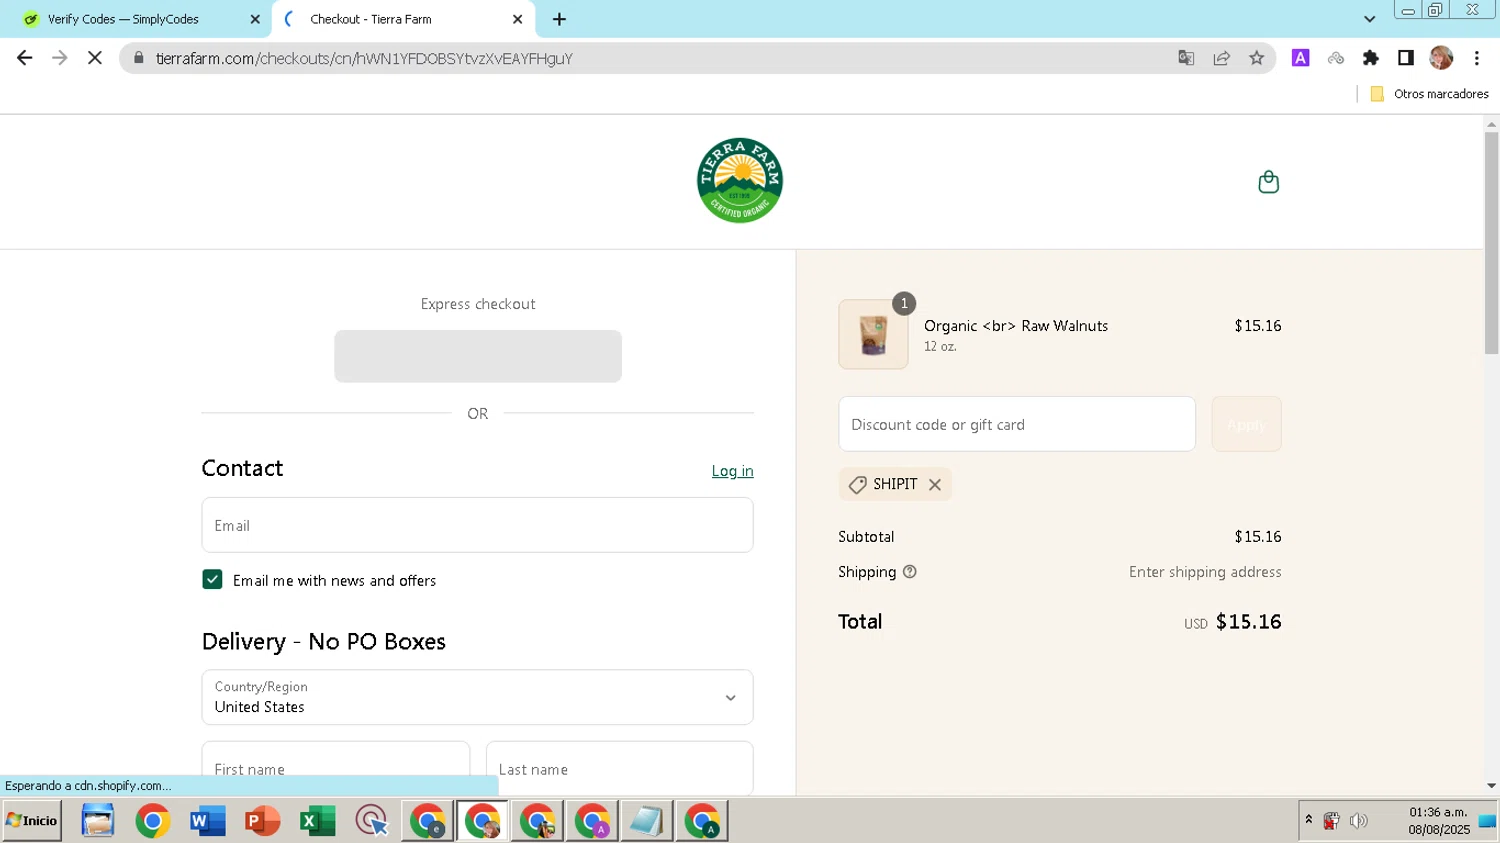This screenshot has height=843, width=1500.
Task: Open a new browser tab
Action: click(559, 19)
